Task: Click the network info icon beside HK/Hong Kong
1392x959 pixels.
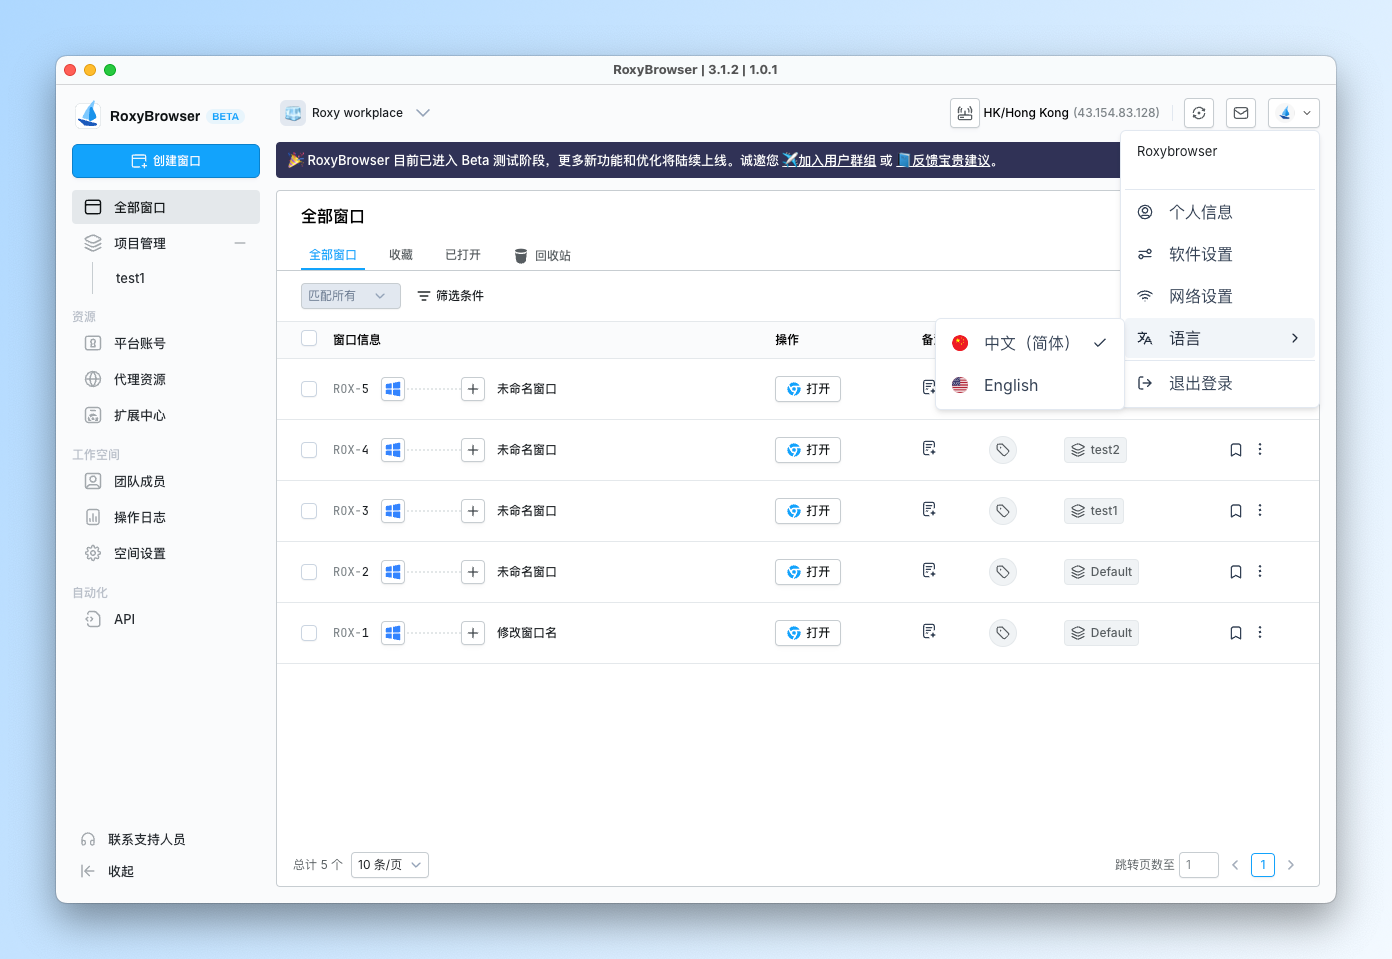Action: [965, 113]
